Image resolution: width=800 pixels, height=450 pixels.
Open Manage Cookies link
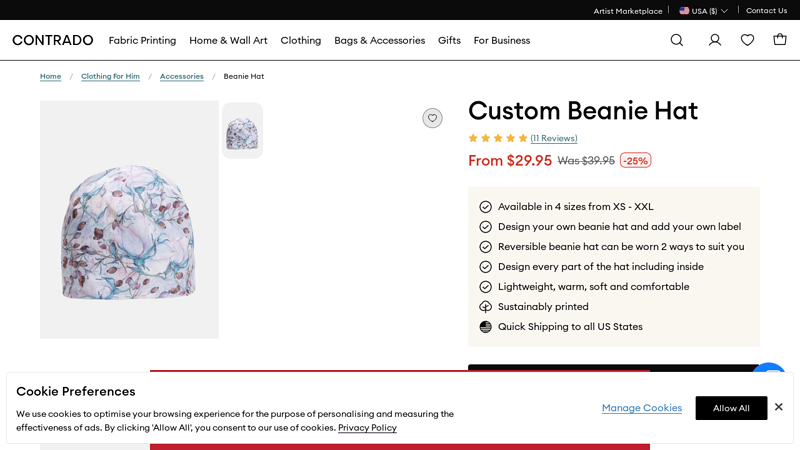[642, 408]
